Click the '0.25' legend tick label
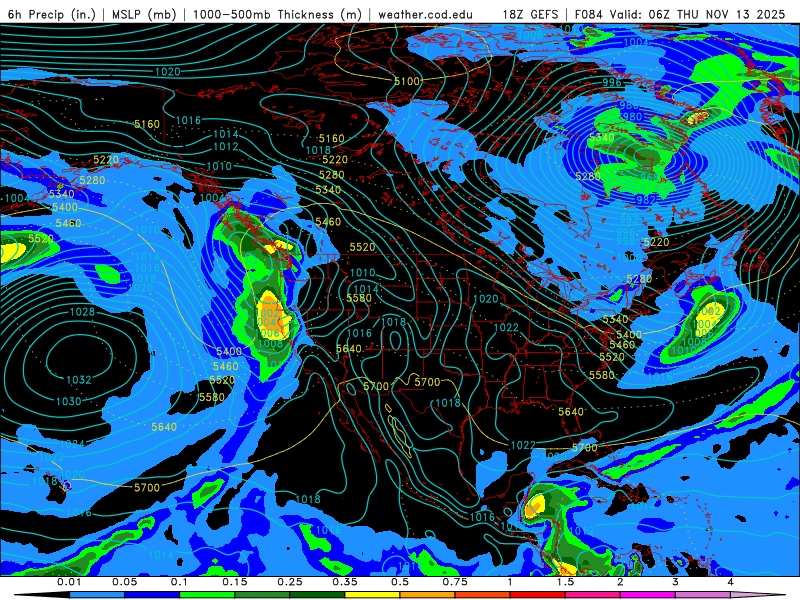Screen dimensions: 800x600 coord(290,582)
